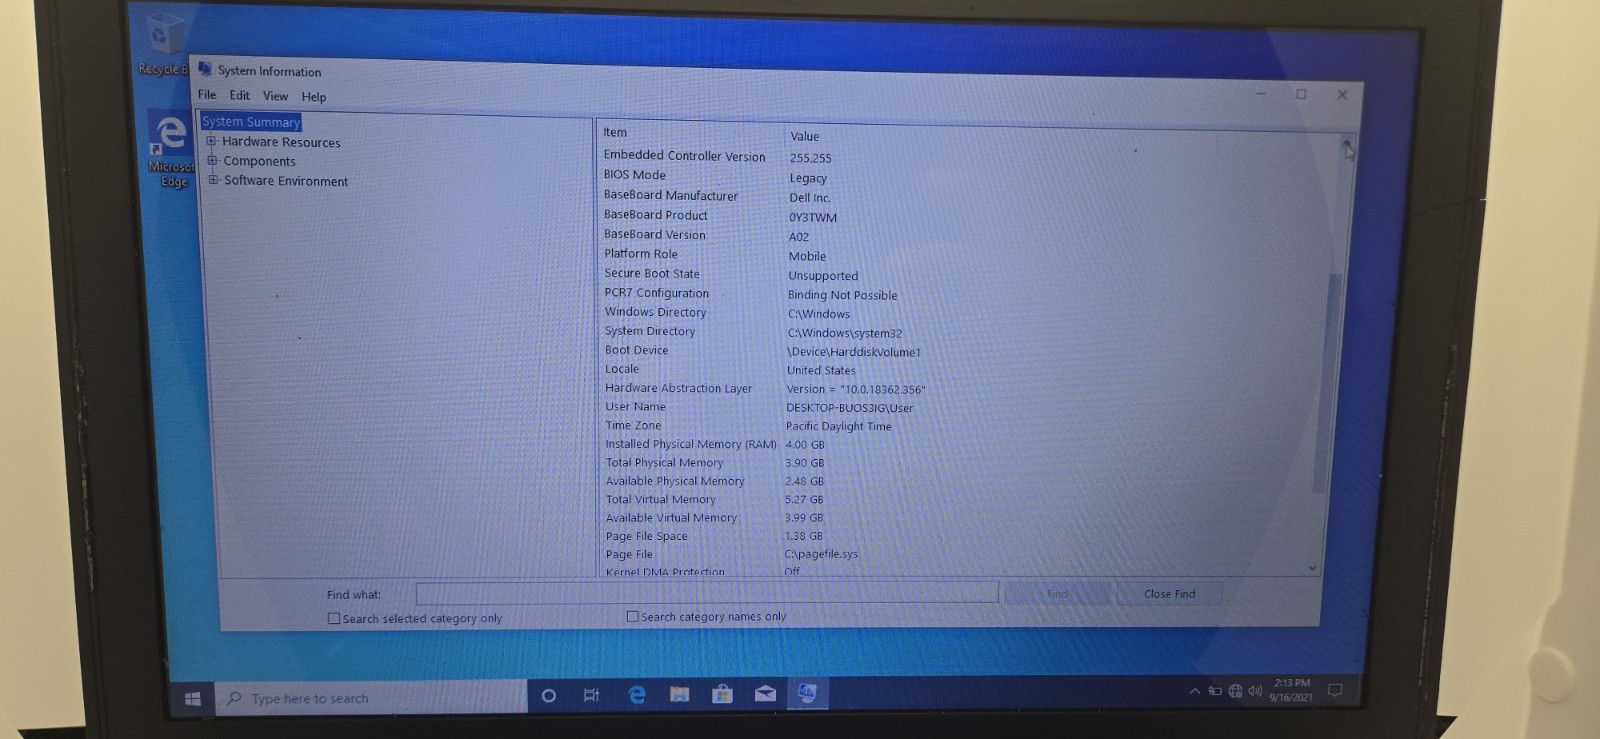Open the Help menu

click(314, 97)
